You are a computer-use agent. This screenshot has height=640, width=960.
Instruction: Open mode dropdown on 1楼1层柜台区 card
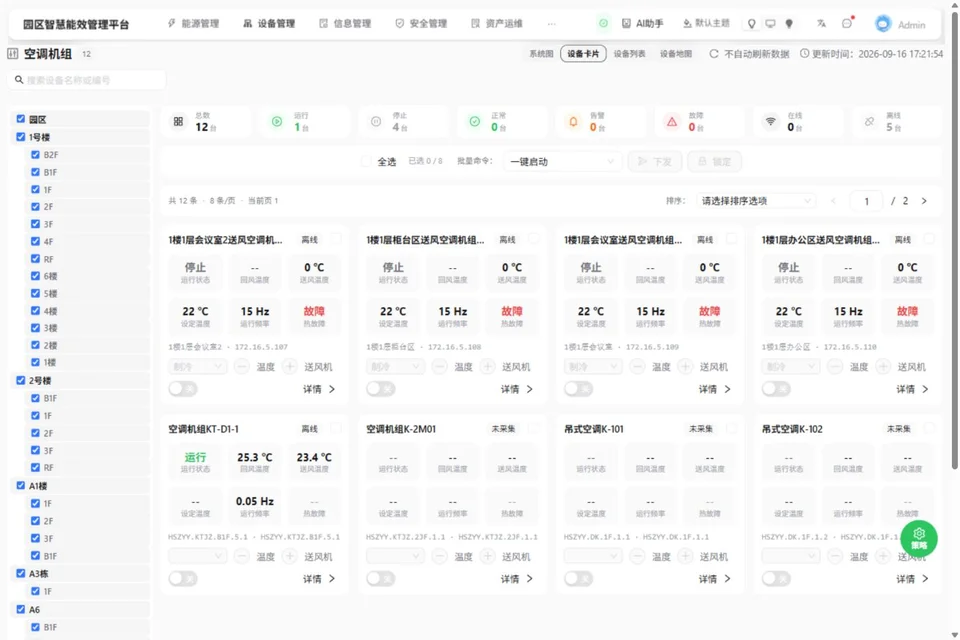coord(395,366)
